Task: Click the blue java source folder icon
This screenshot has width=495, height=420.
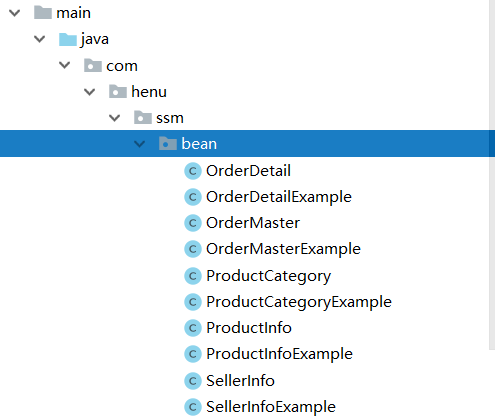Action: point(68,39)
